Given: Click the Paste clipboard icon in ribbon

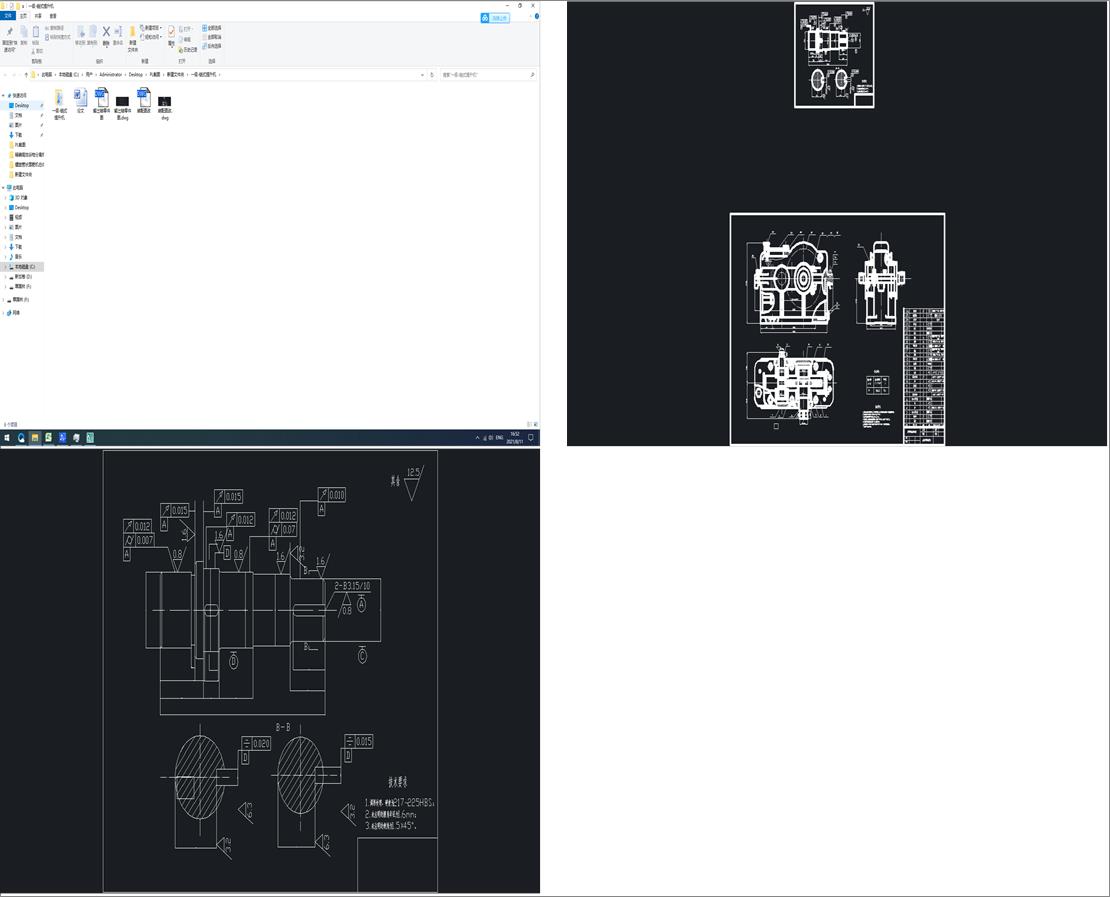Looking at the screenshot, I should 35,32.
